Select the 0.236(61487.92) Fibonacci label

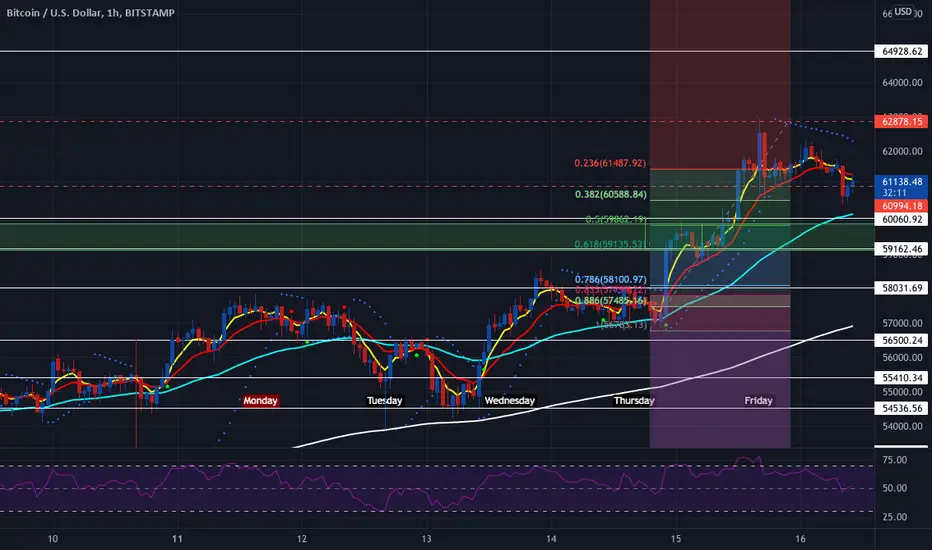coord(610,163)
